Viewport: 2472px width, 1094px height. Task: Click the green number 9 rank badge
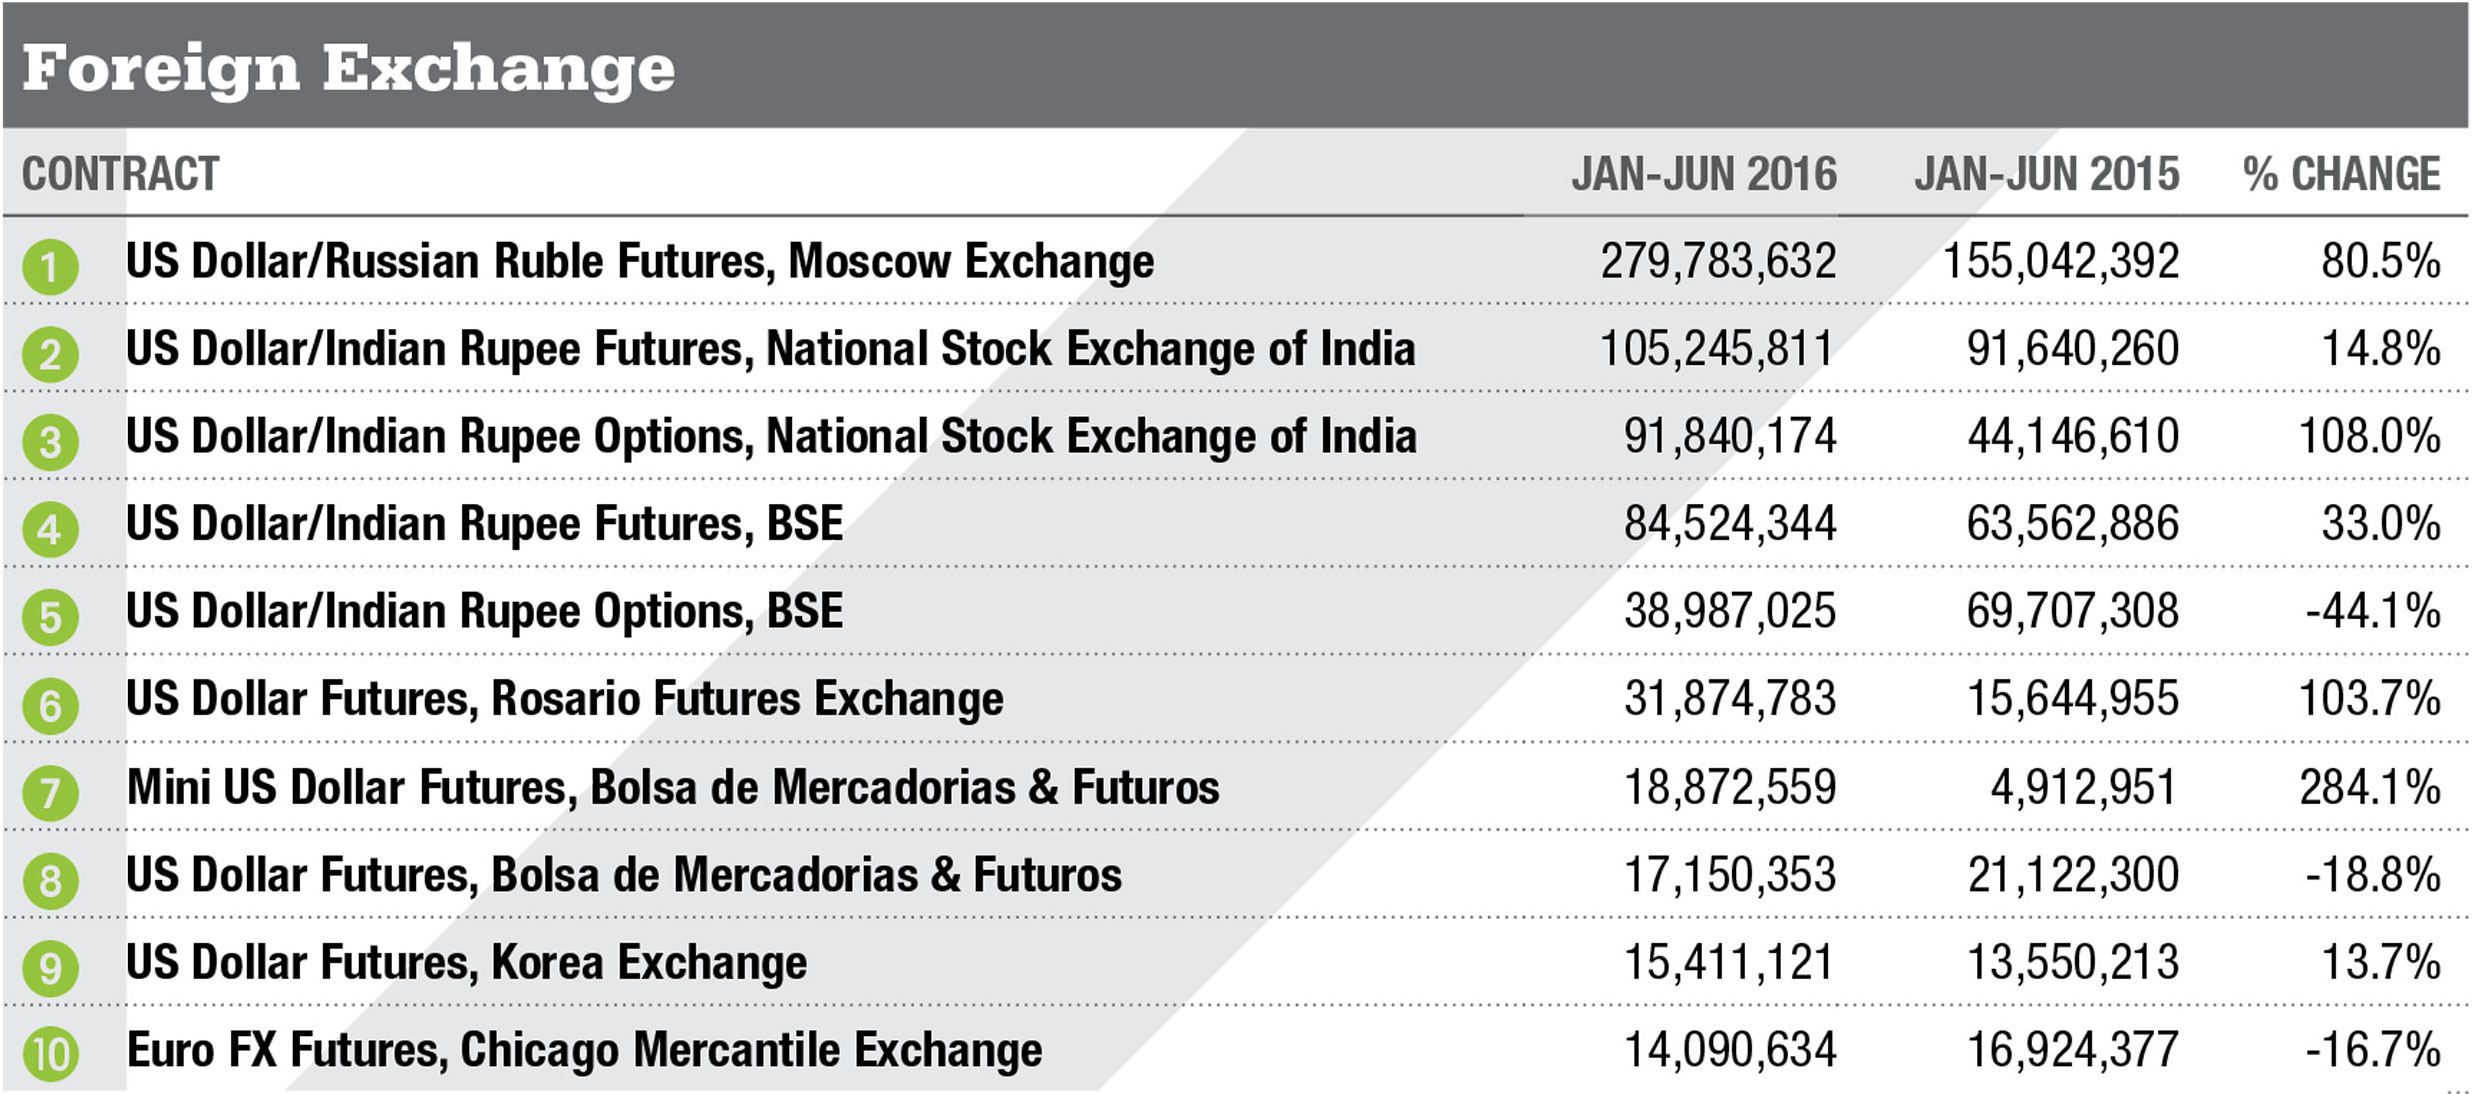[50, 968]
